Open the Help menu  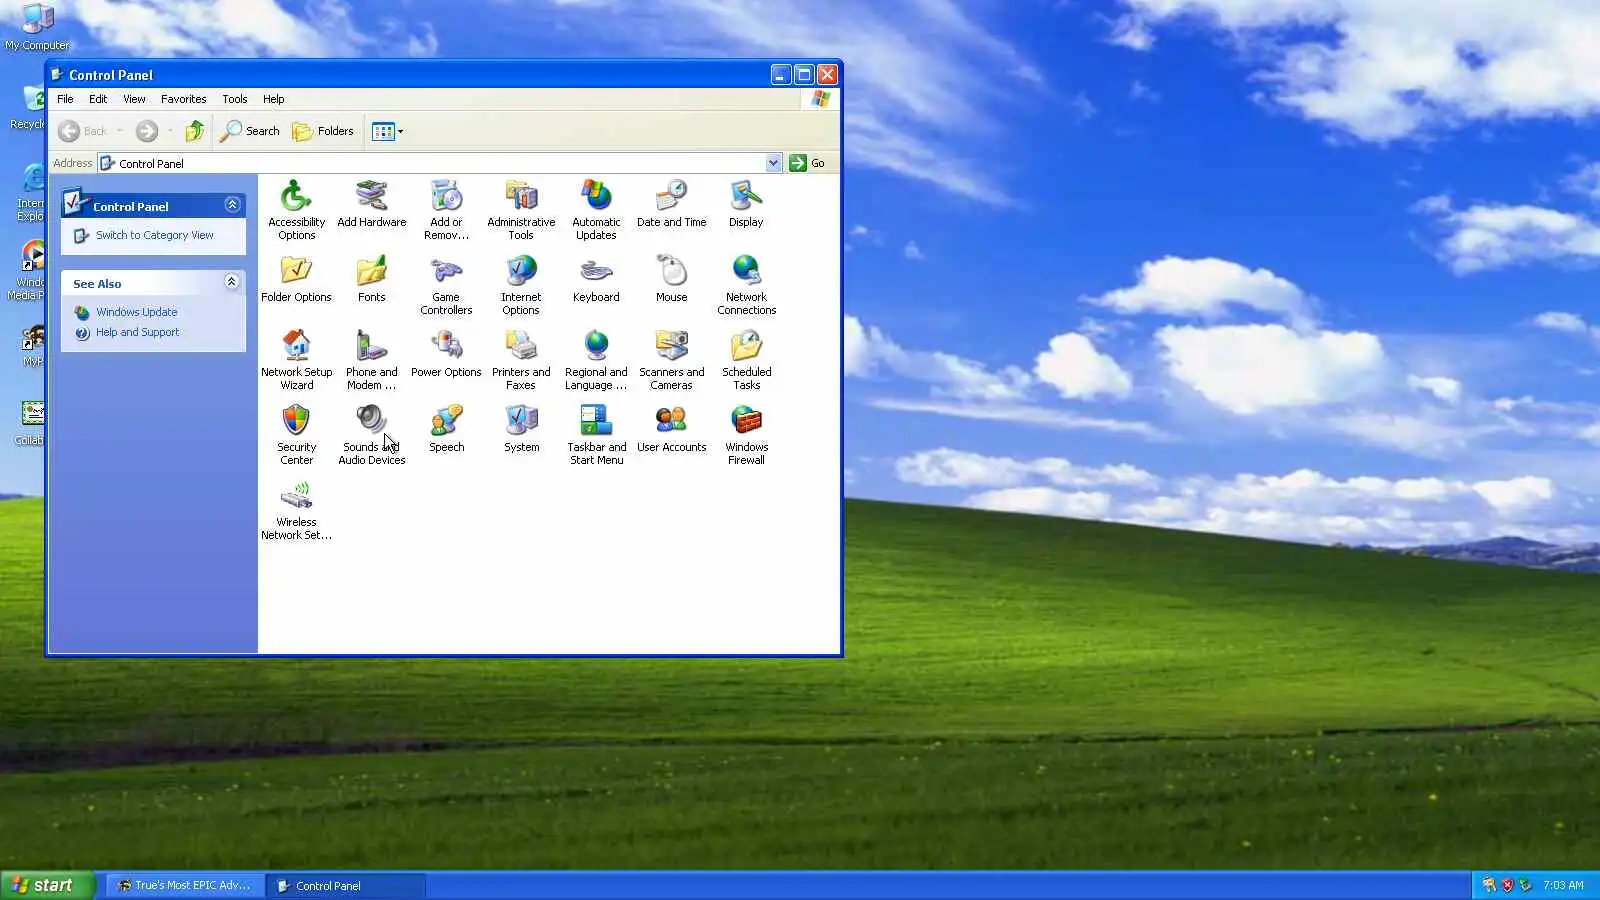pos(274,99)
